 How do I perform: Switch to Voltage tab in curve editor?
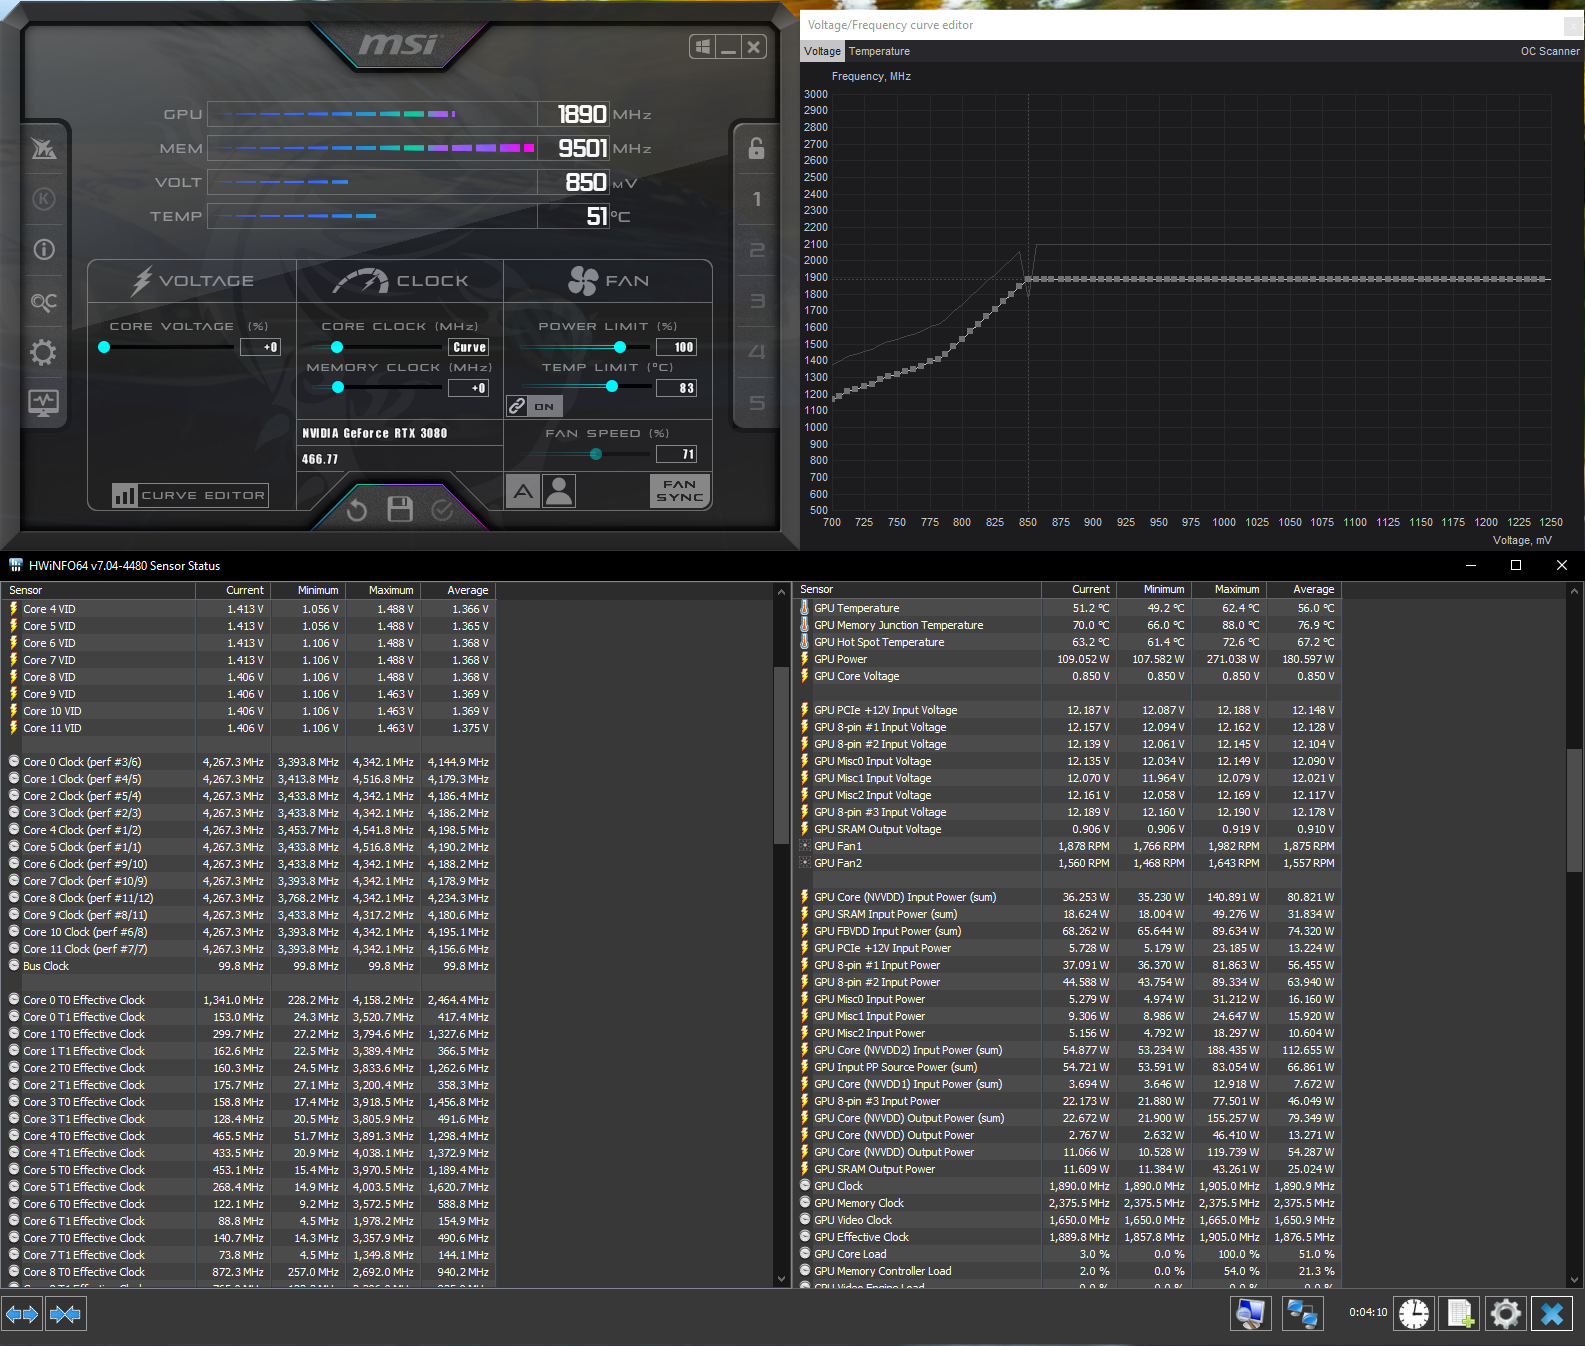822,51
